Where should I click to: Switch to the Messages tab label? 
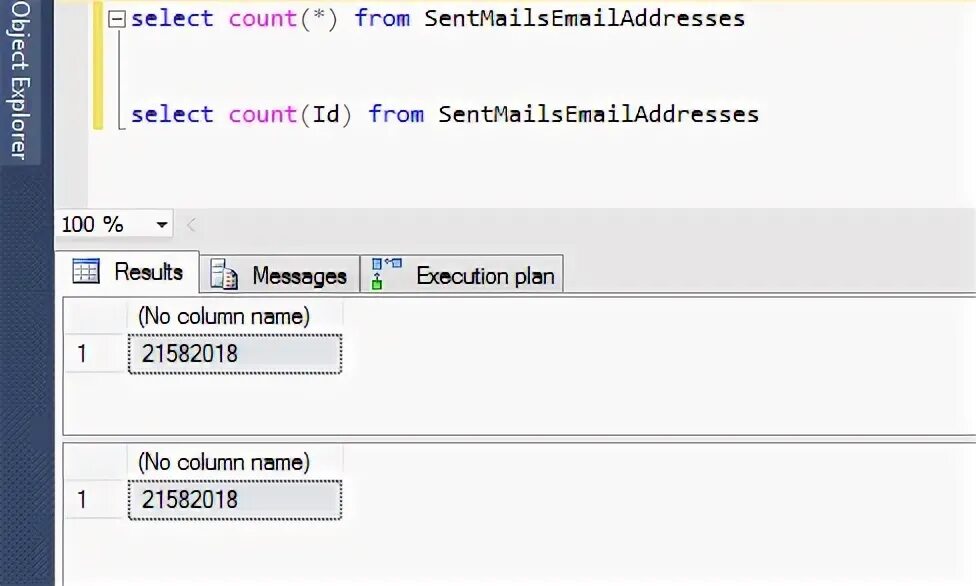point(298,276)
